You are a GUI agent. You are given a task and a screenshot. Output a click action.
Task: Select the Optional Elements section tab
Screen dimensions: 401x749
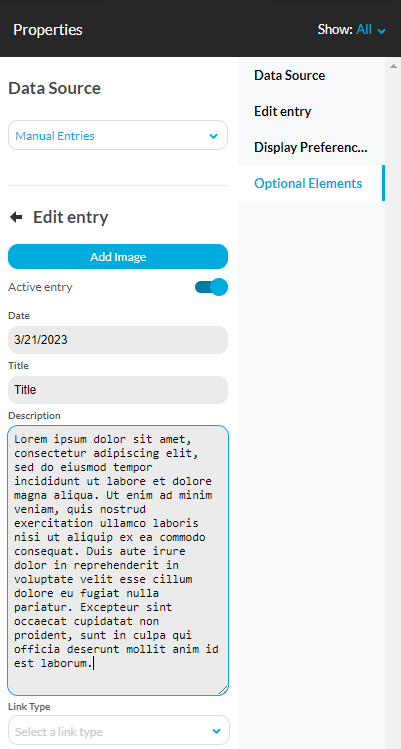click(x=311, y=183)
